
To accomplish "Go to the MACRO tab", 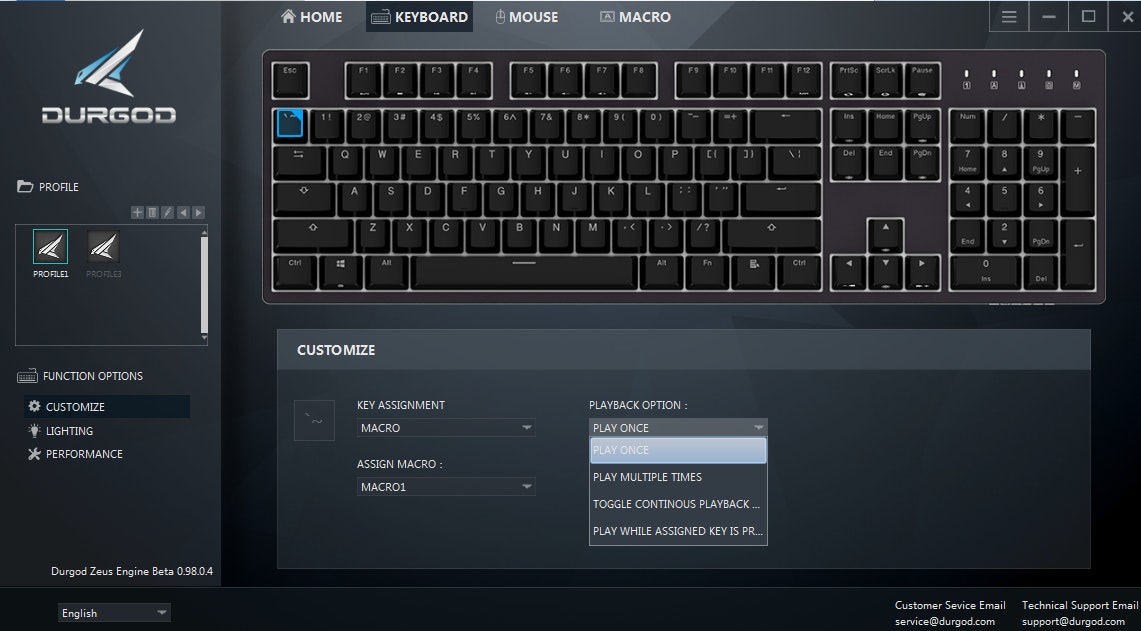I will [x=635, y=17].
